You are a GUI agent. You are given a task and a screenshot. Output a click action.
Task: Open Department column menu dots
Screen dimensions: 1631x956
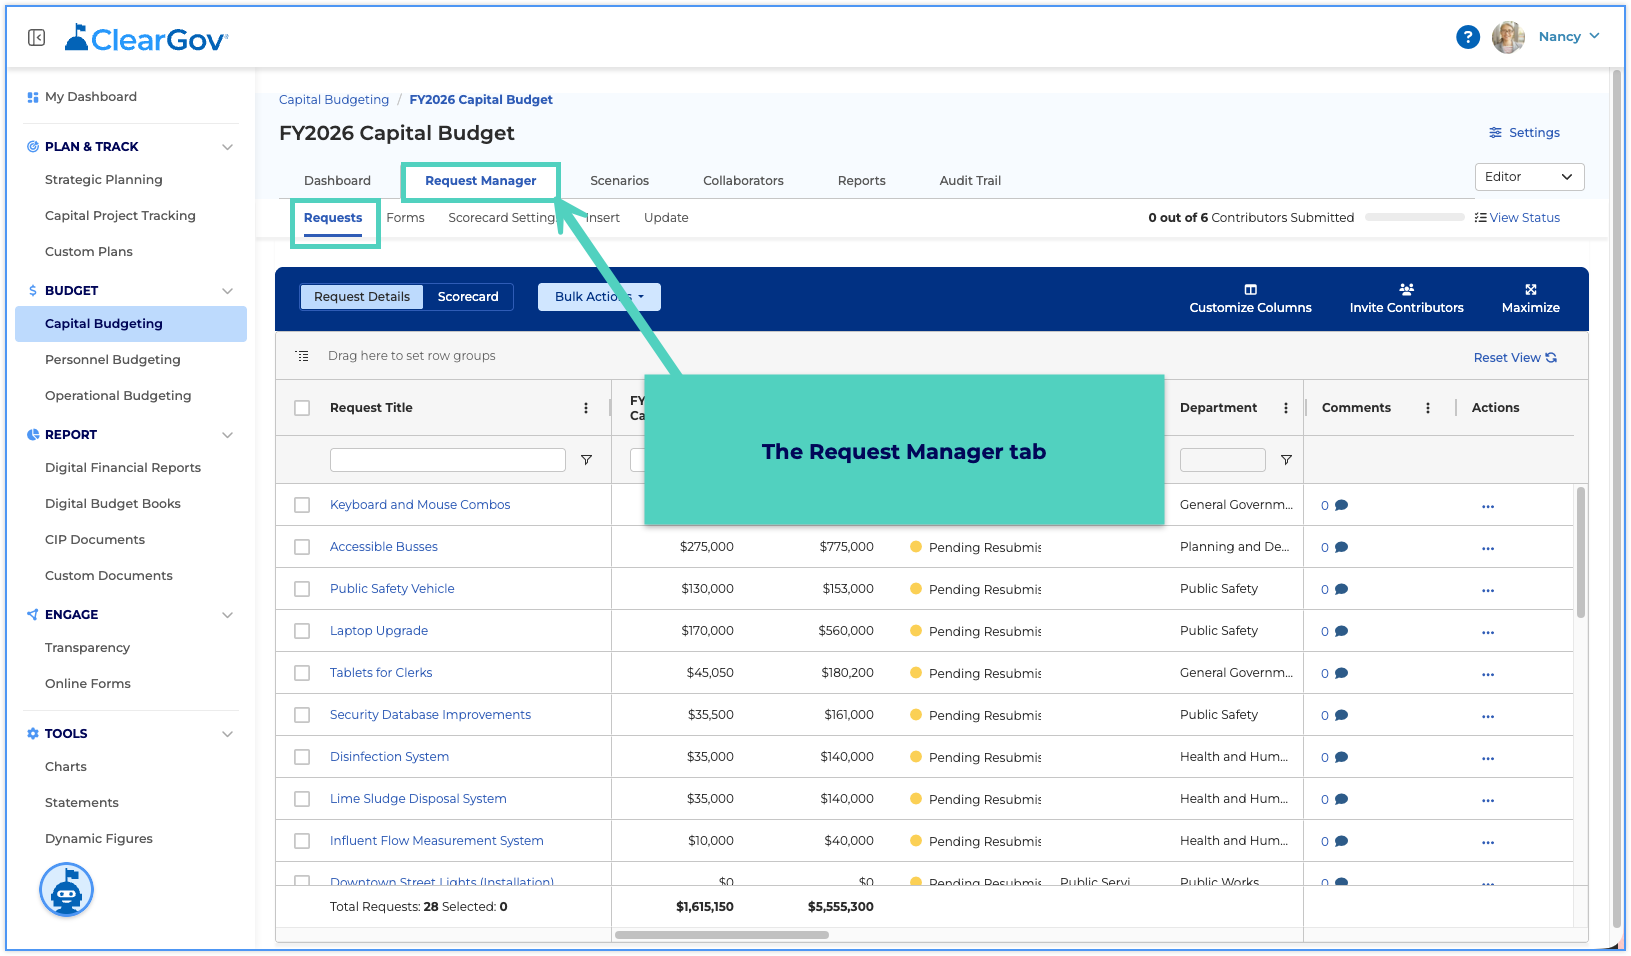pos(1286,408)
